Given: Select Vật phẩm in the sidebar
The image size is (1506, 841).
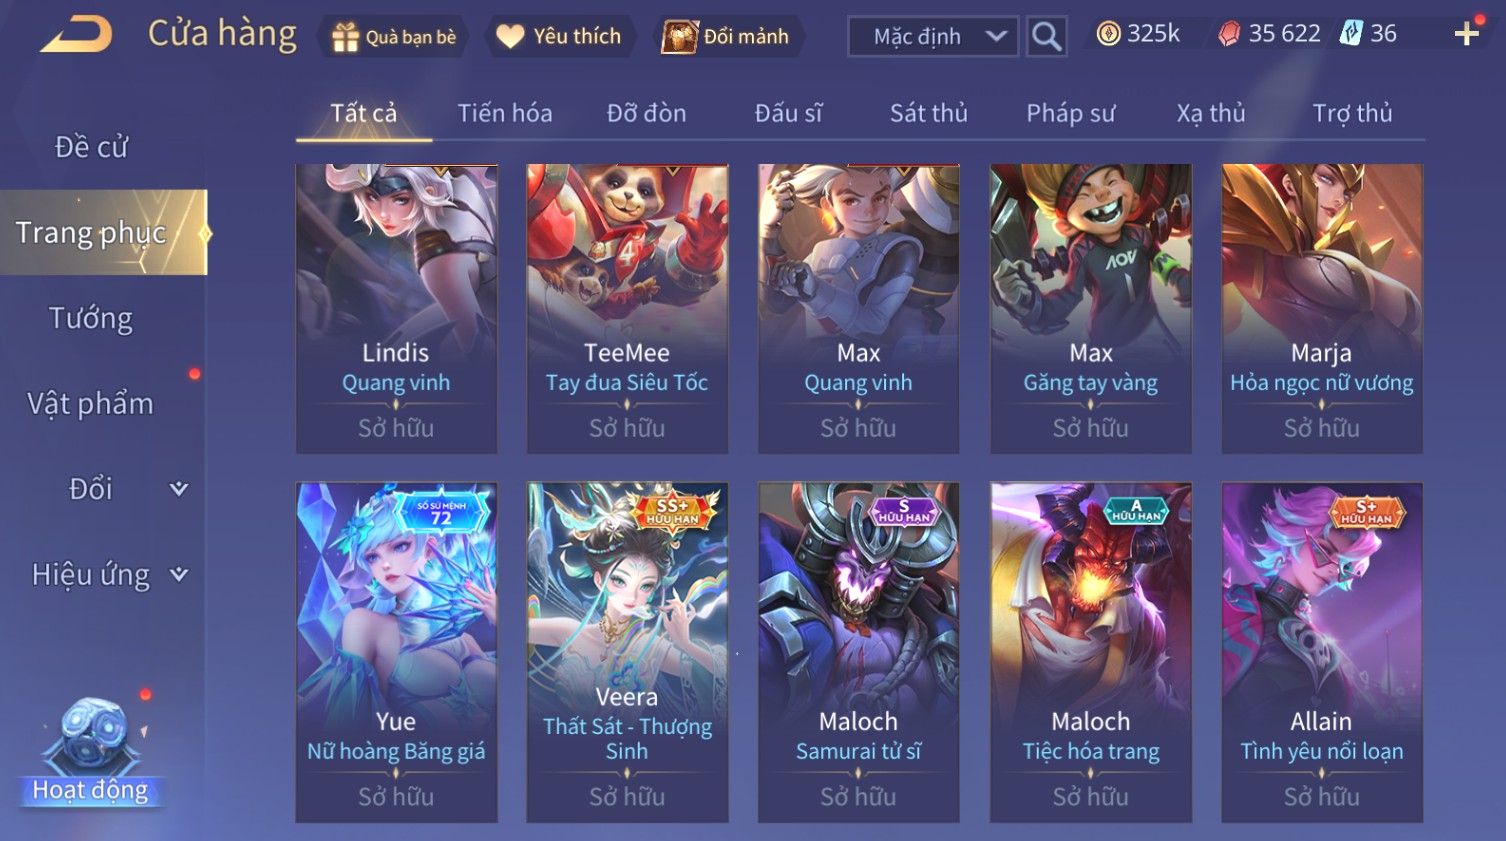Looking at the screenshot, I should [91, 404].
